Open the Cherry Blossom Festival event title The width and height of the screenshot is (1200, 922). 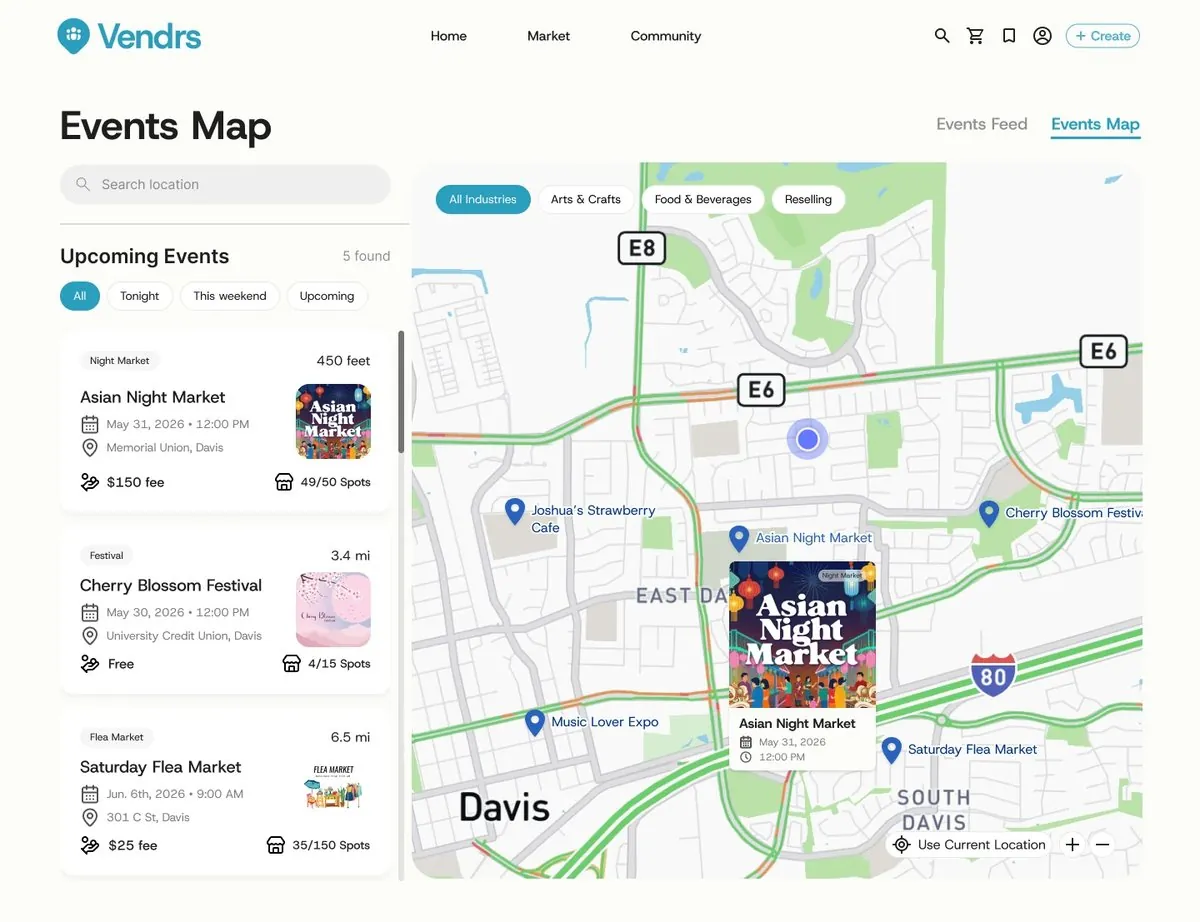point(171,585)
